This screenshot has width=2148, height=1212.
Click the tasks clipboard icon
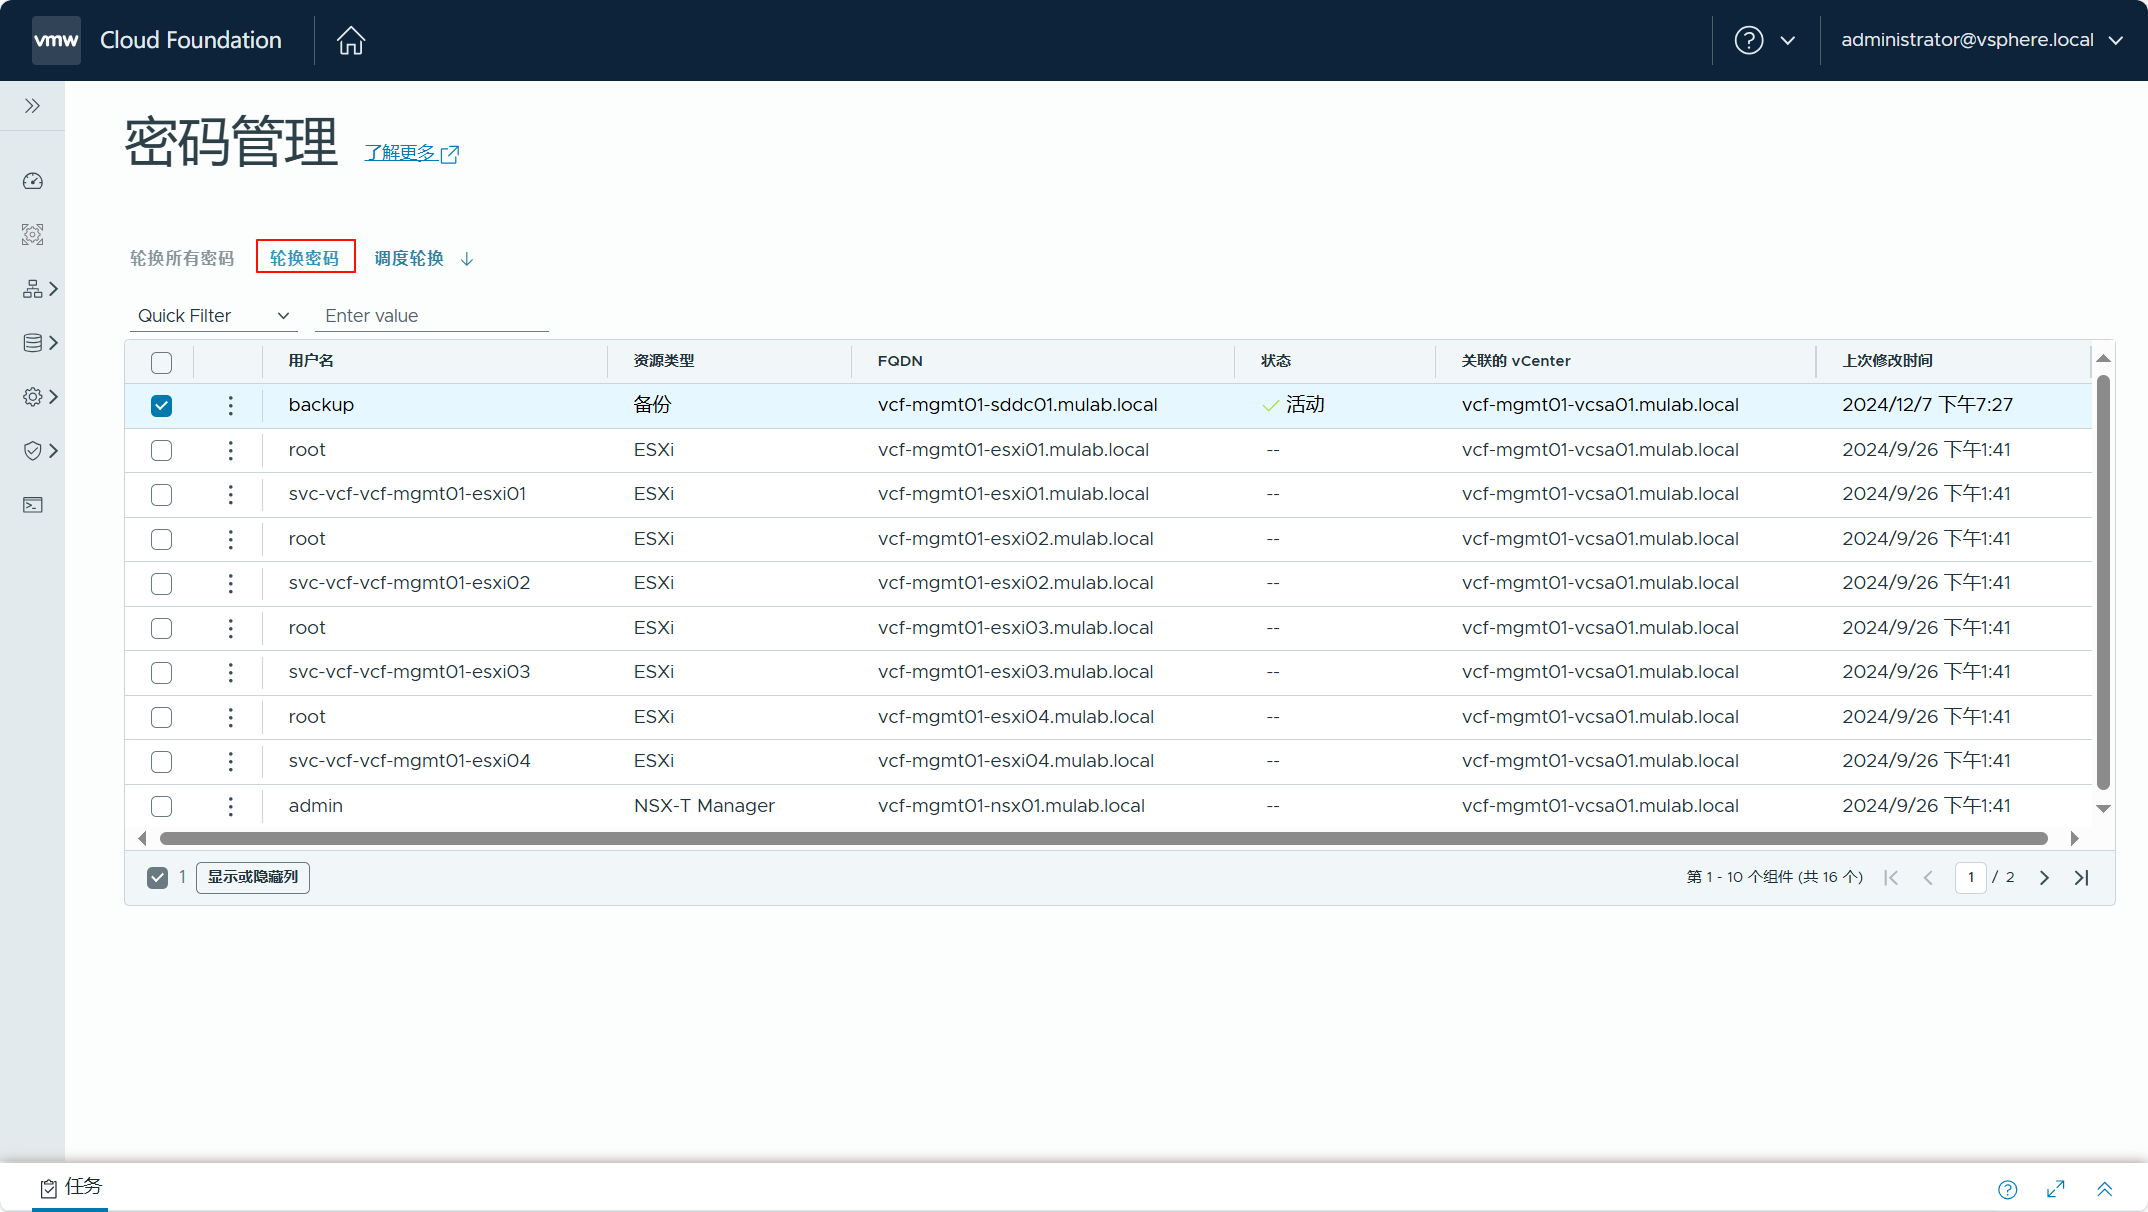click(x=48, y=1188)
